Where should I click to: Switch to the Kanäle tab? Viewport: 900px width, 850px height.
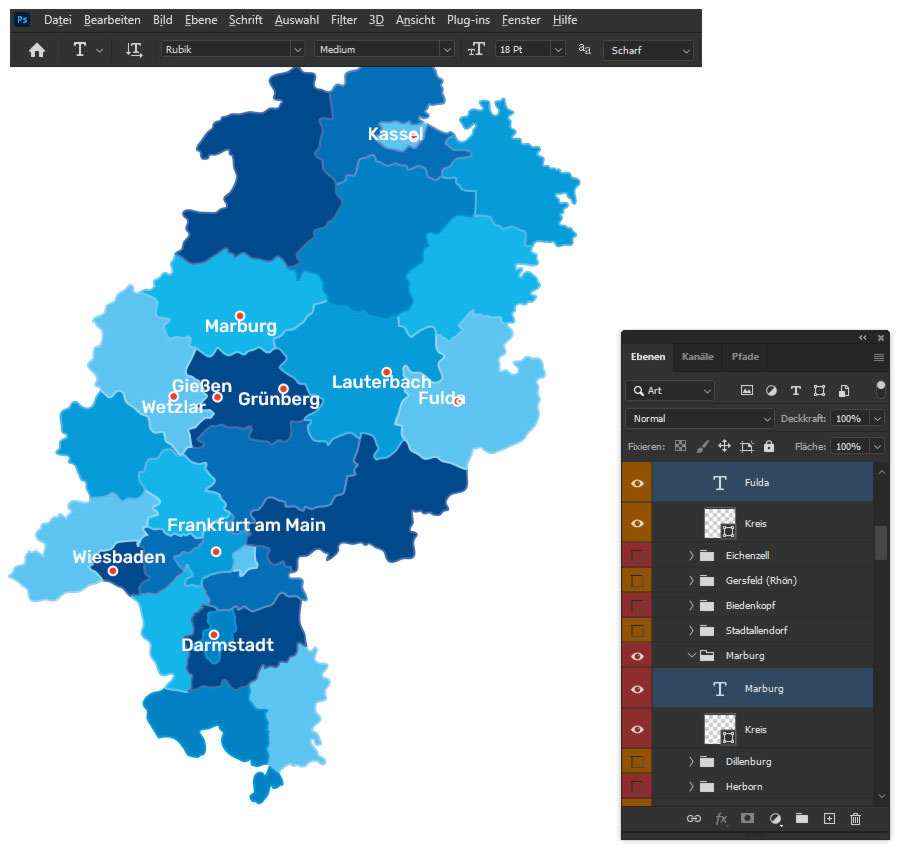click(x=697, y=357)
